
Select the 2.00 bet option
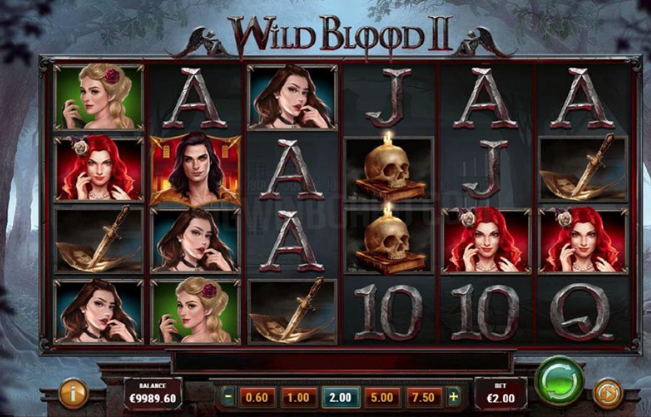[340, 397]
